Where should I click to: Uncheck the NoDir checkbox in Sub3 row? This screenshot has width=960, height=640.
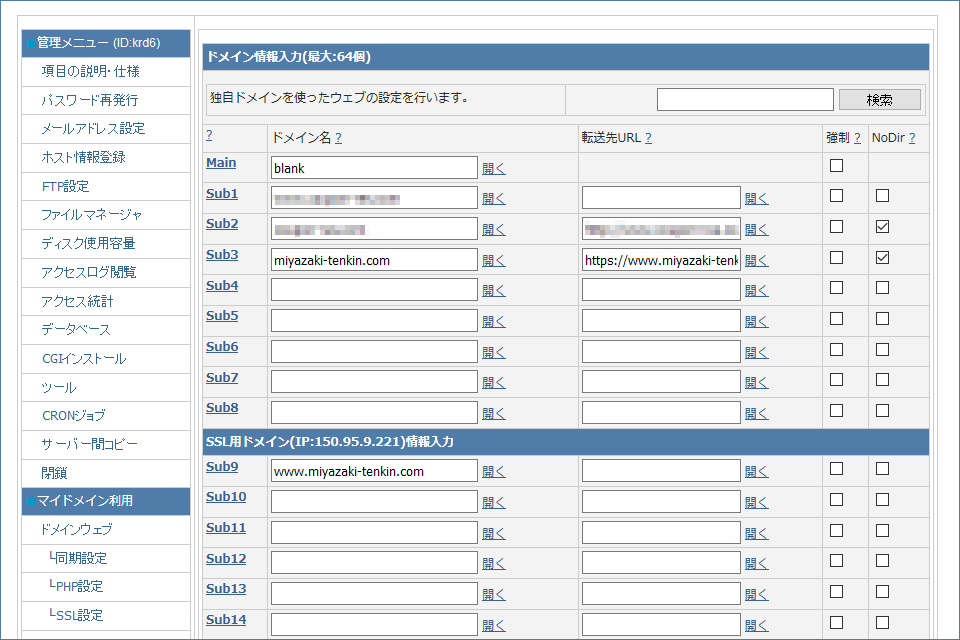pyautogui.click(x=882, y=257)
